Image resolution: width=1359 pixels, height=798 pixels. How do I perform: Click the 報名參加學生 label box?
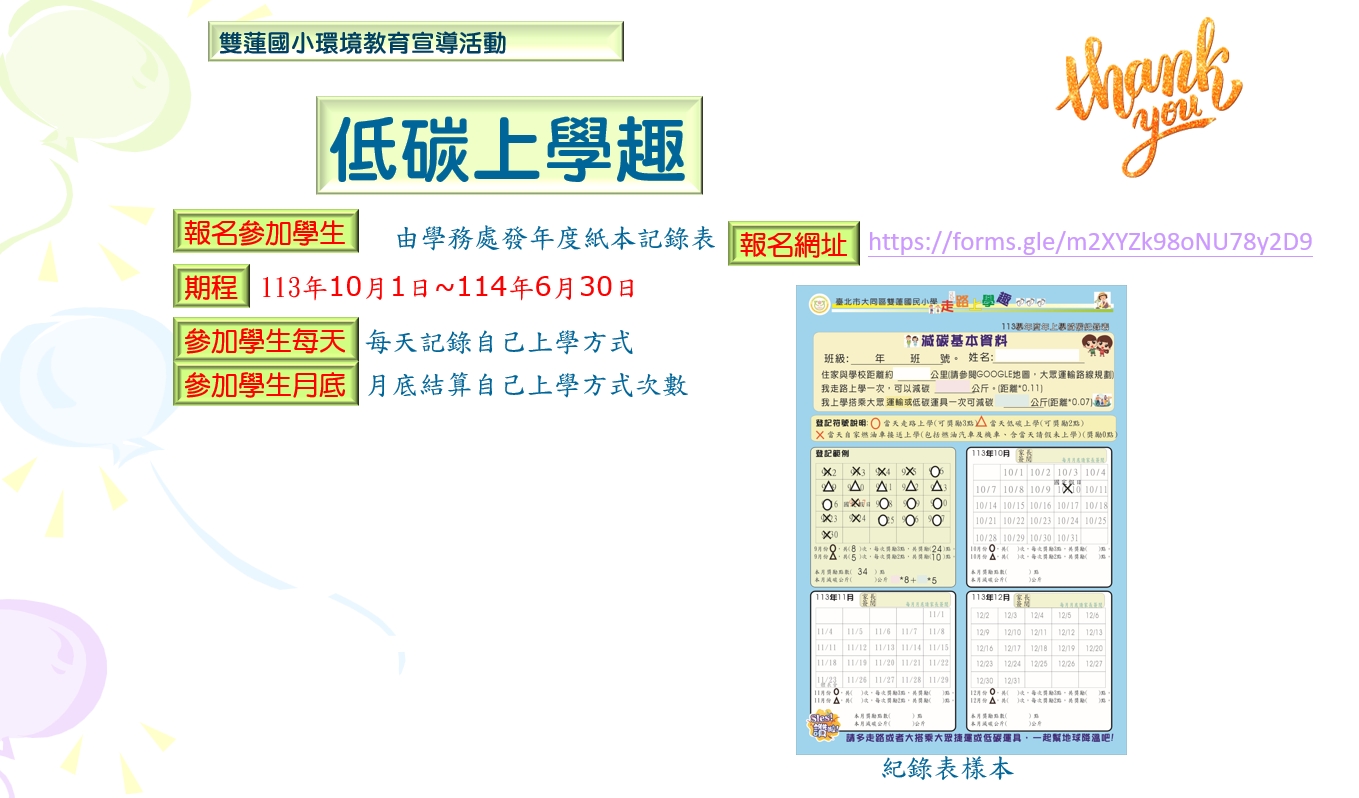tap(265, 232)
